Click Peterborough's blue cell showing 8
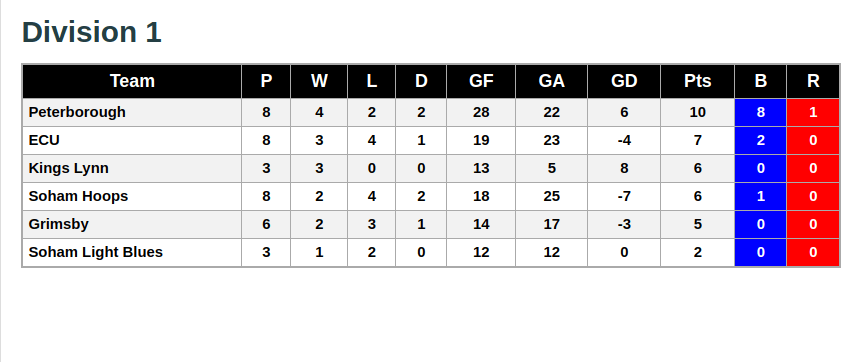The height and width of the screenshot is (362, 848). pos(760,112)
